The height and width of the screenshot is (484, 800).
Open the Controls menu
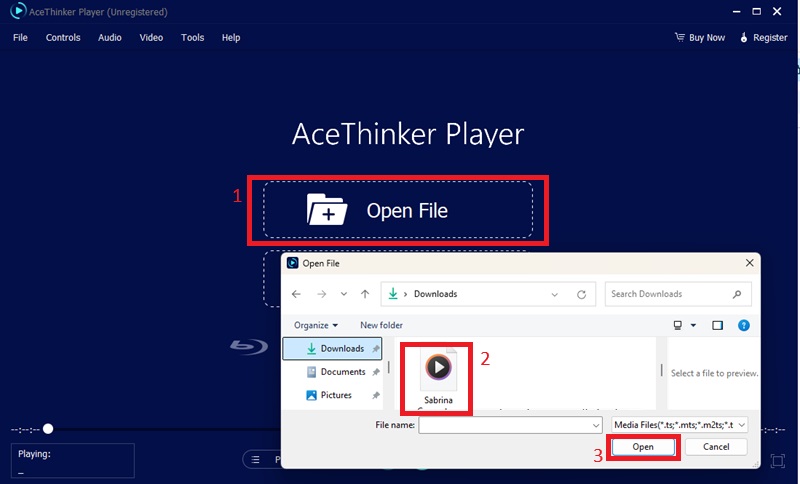(63, 37)
